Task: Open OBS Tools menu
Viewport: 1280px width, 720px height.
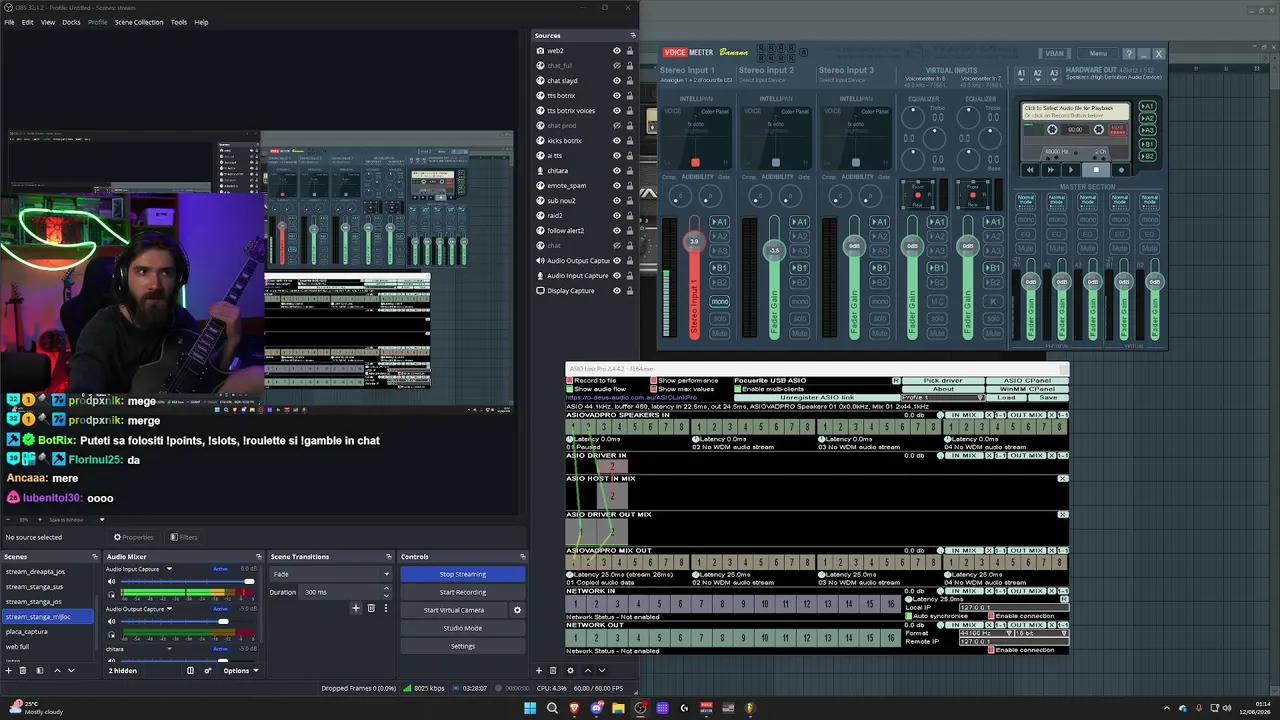Action: tap(178, 22)
